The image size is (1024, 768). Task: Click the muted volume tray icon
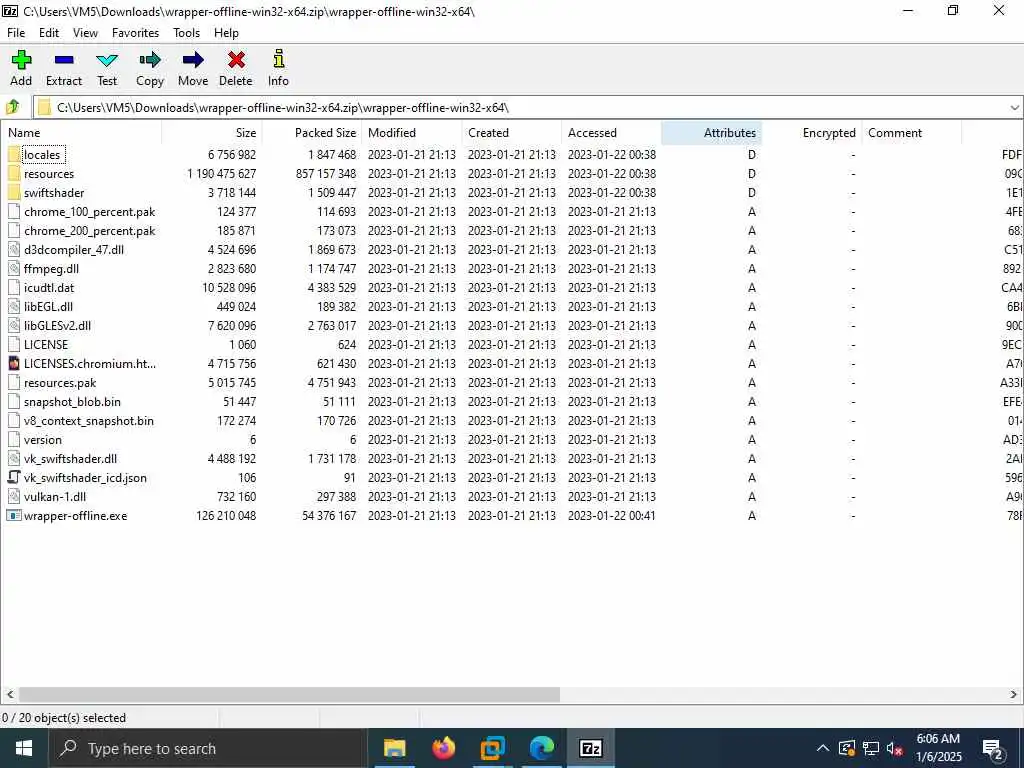pos(895,749)
